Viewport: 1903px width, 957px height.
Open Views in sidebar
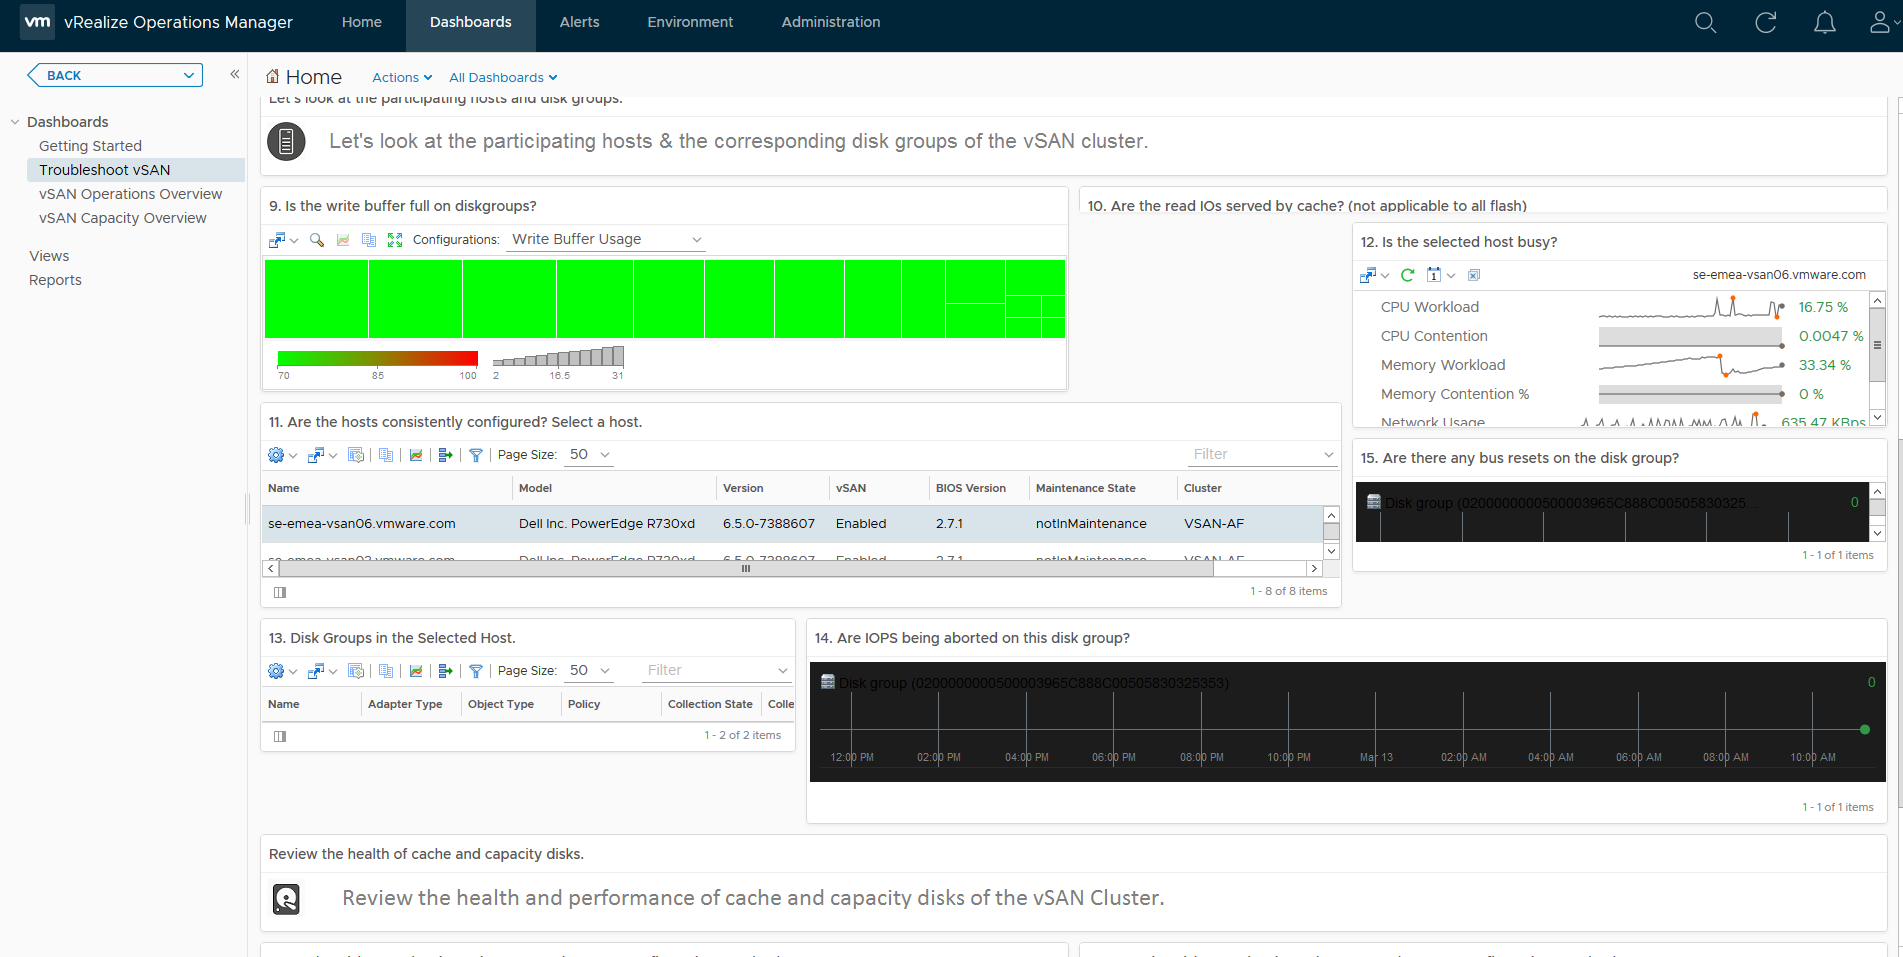pos(49,256)
